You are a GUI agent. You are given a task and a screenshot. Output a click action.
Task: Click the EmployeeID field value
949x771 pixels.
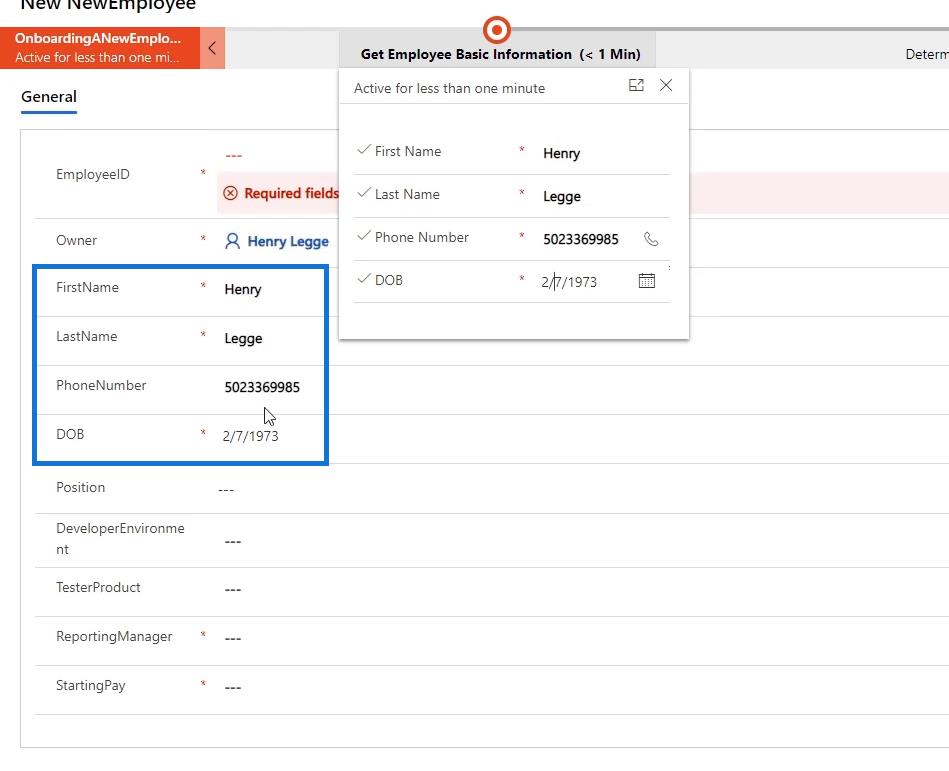point(234,156)
